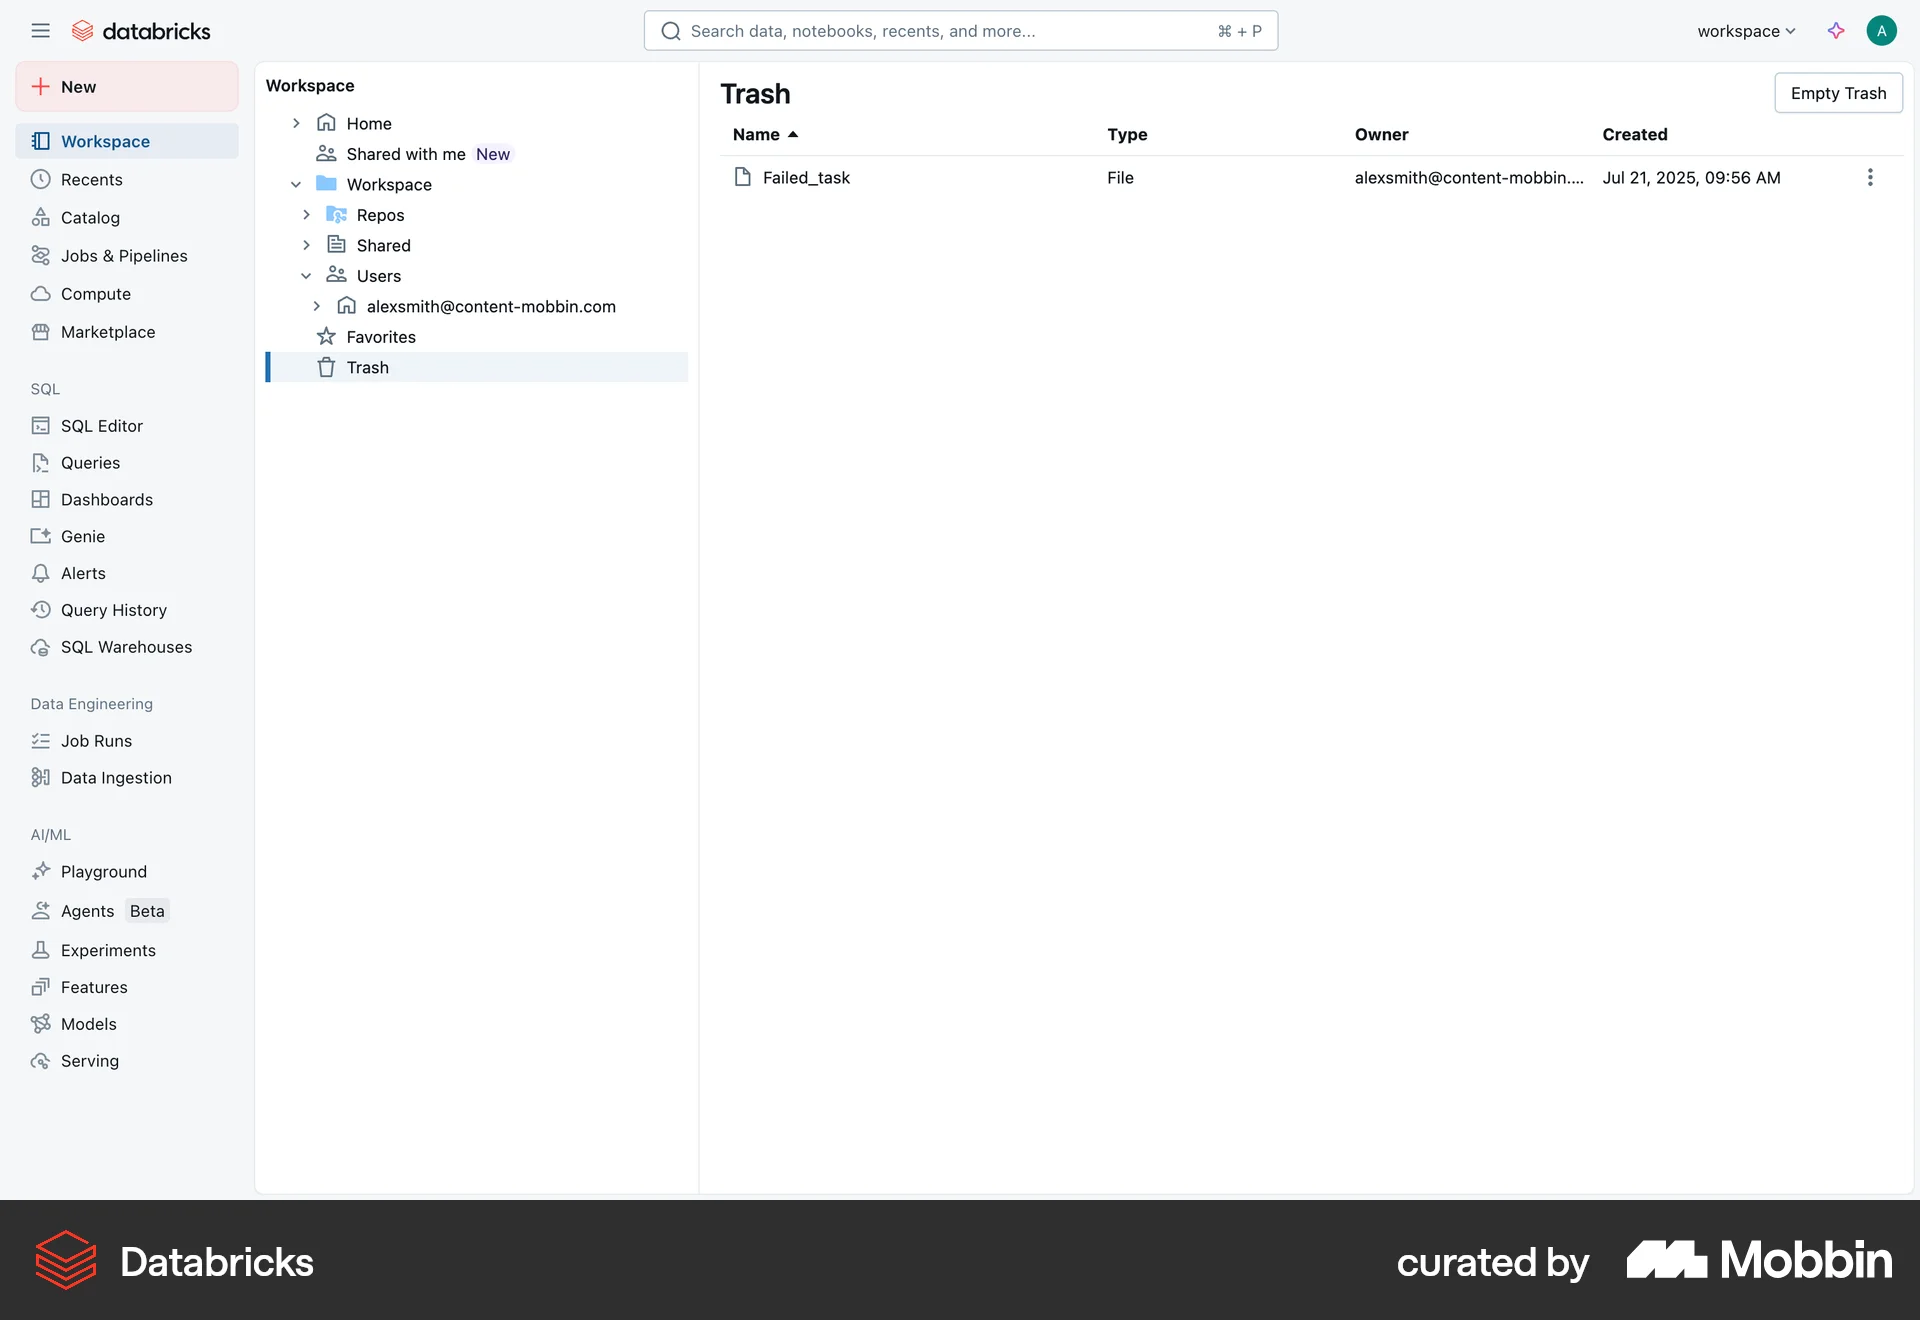
Task: Open the Marketplace section
Action: (107, 331)
